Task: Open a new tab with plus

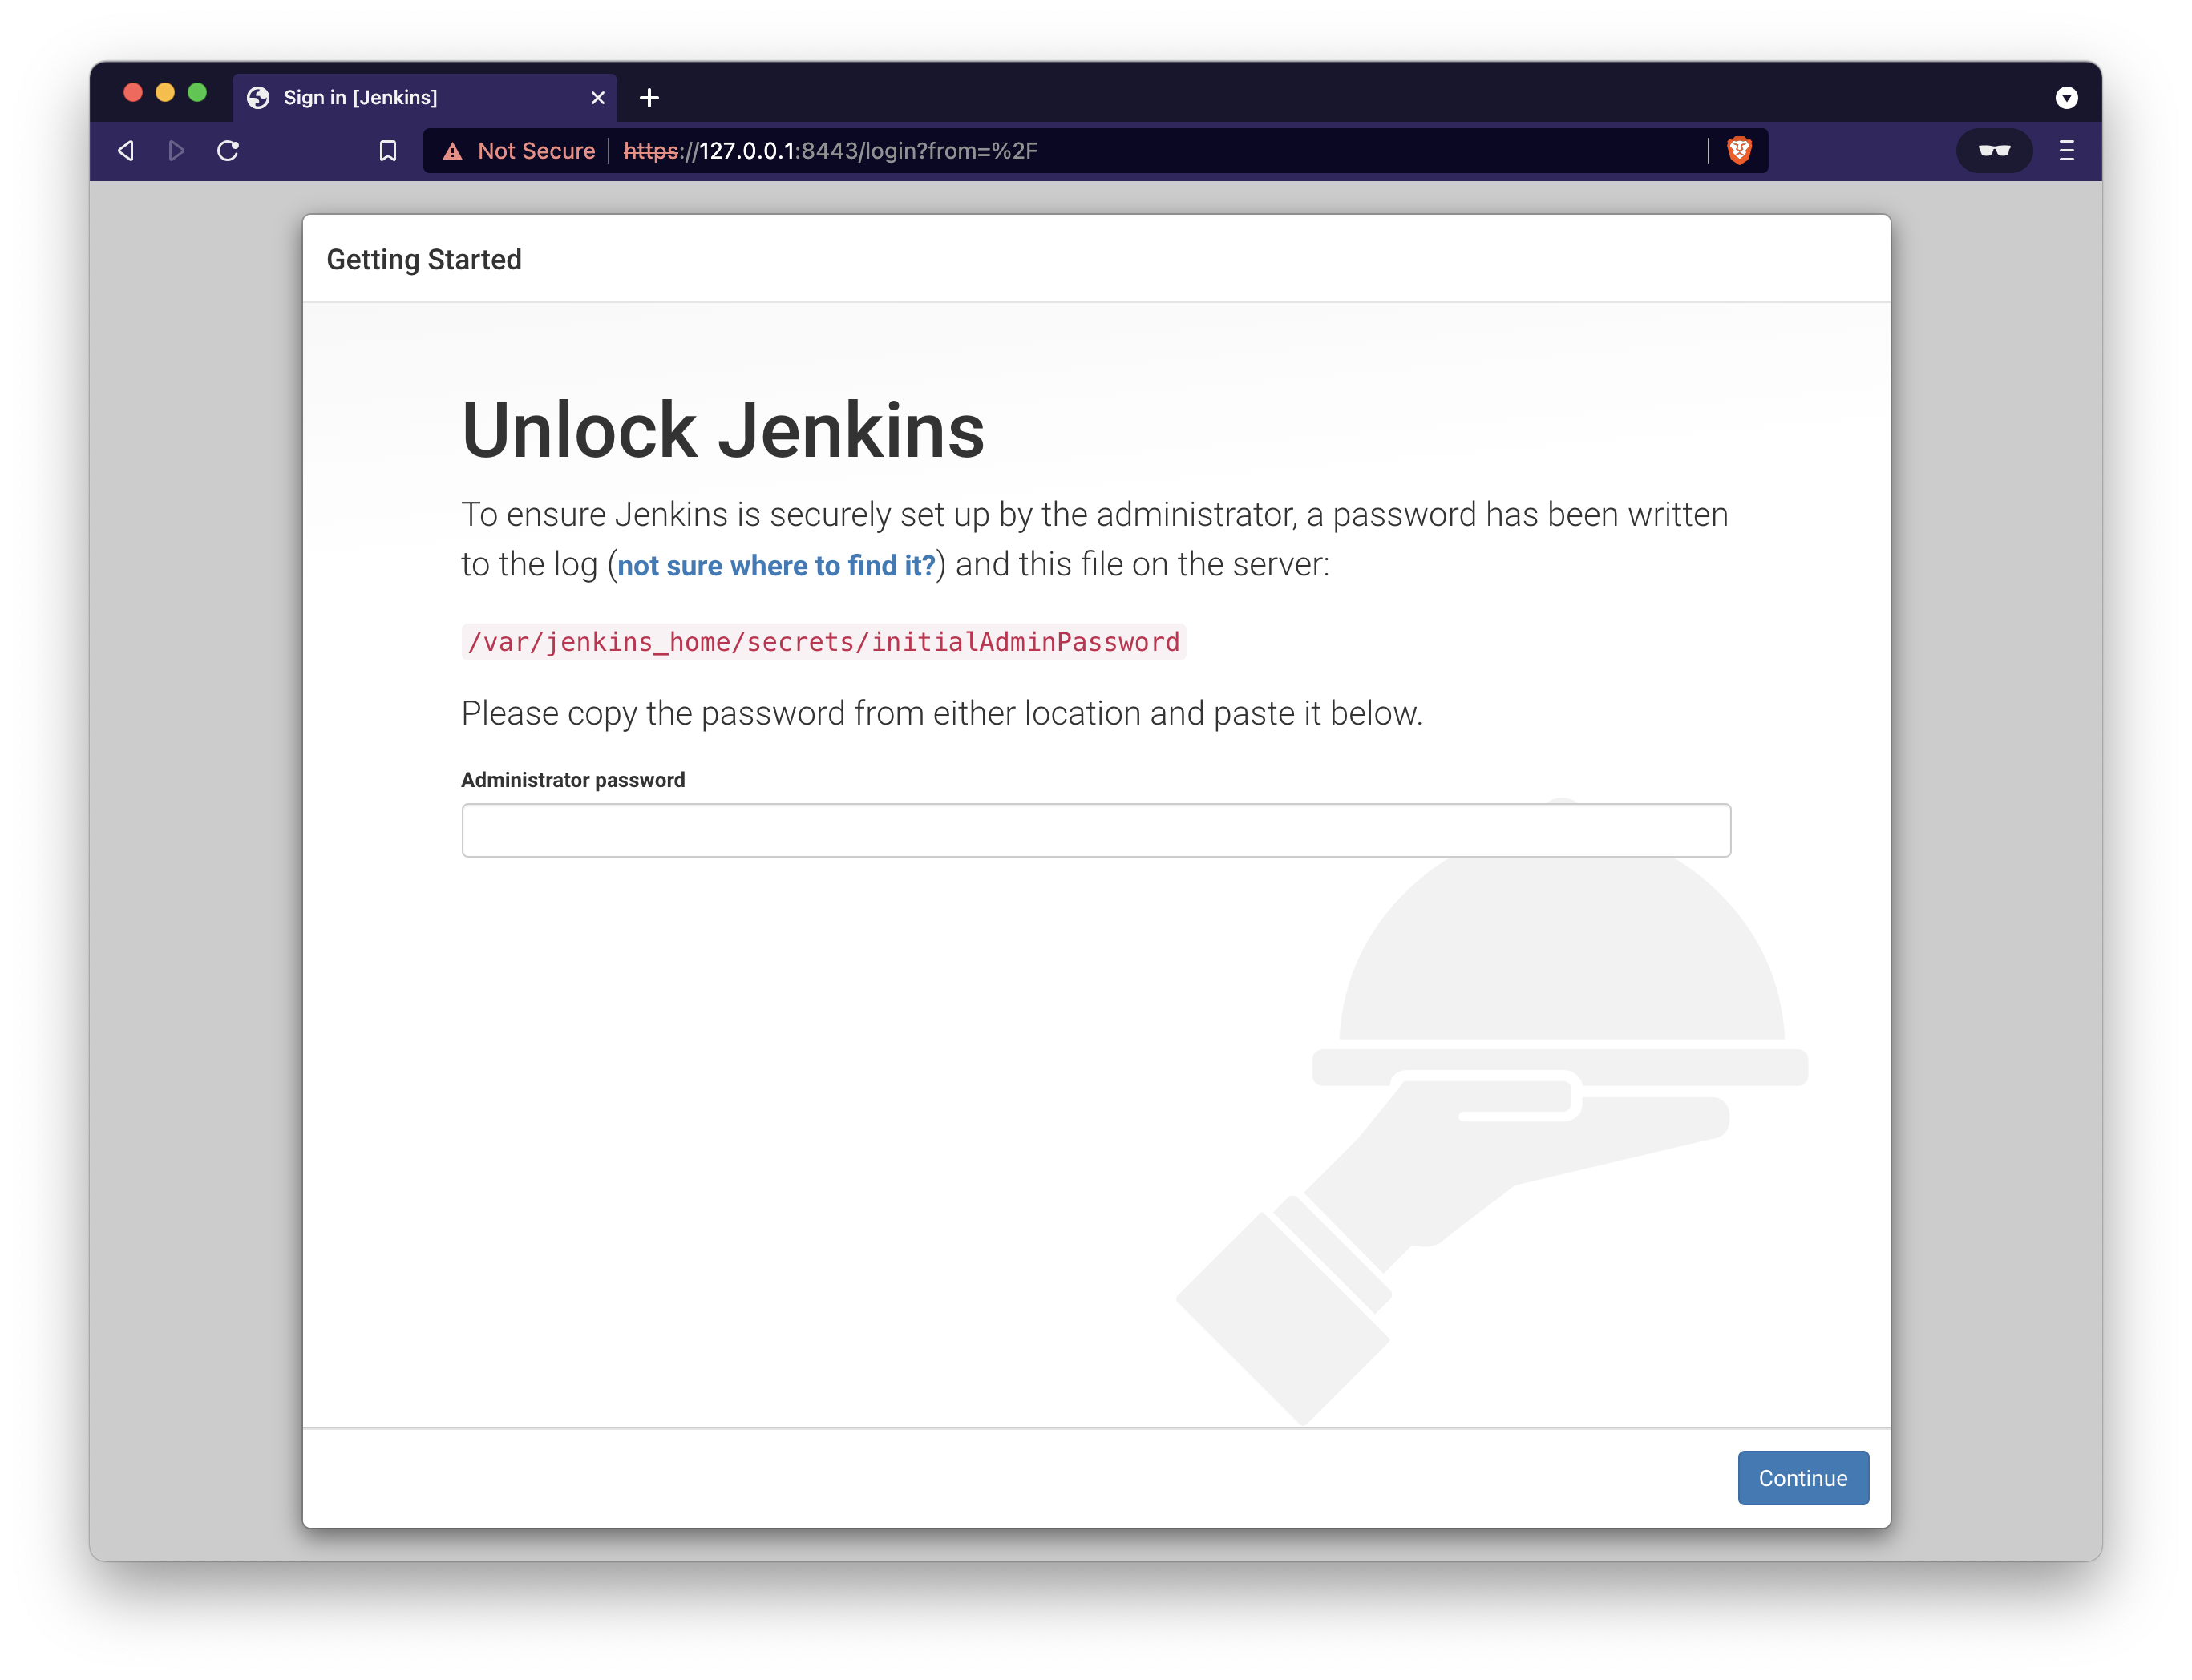Action: (649, 98)
